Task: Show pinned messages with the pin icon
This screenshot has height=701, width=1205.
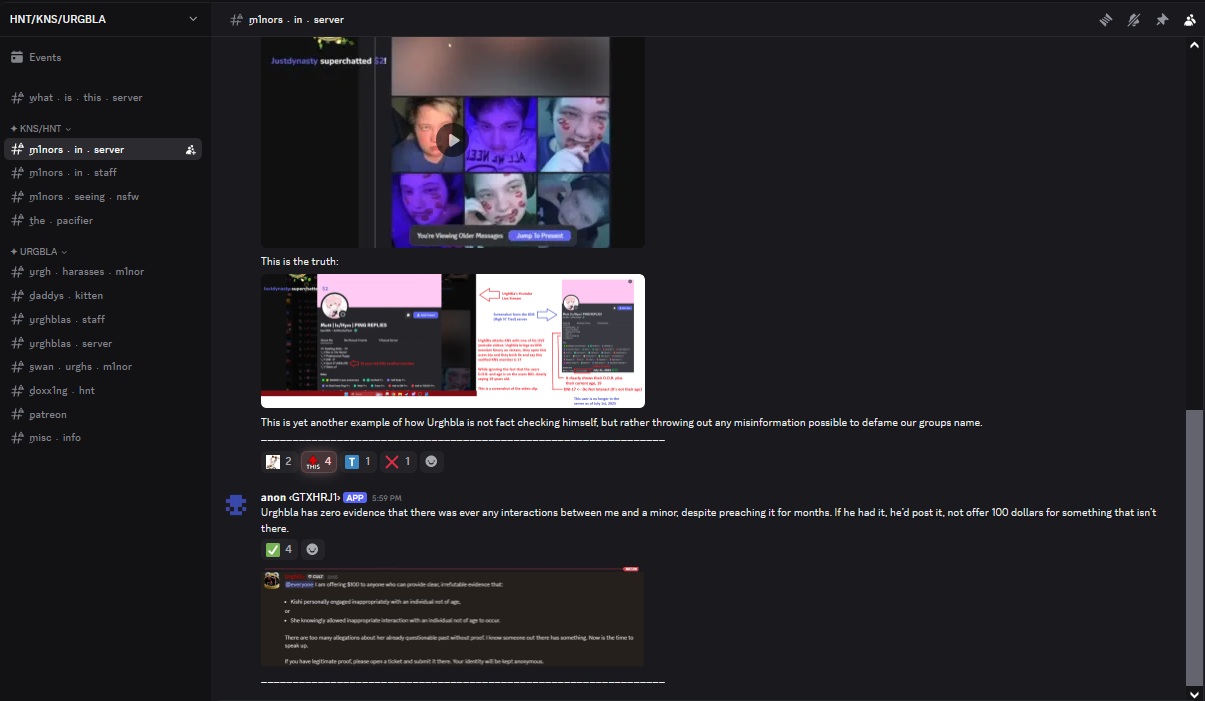Action: [x=1162, y=19]
